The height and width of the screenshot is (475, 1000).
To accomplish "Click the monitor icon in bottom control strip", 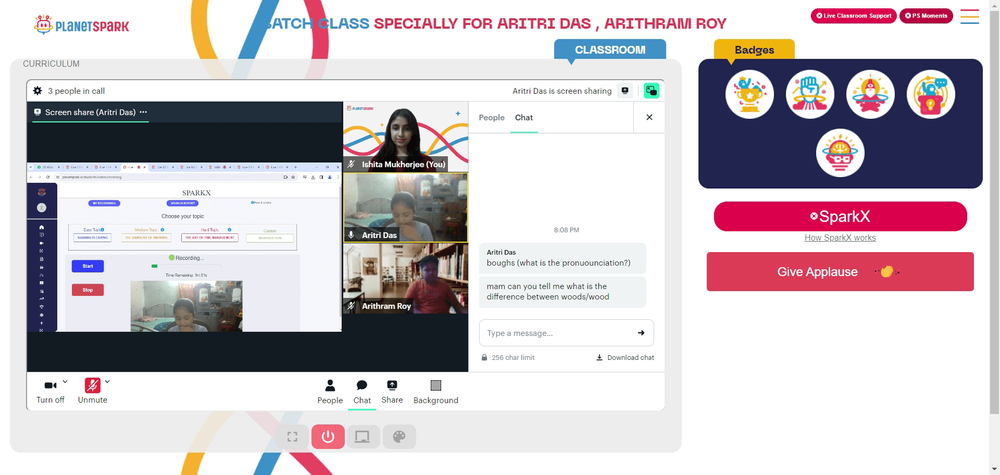I will [x=363, y=437].
